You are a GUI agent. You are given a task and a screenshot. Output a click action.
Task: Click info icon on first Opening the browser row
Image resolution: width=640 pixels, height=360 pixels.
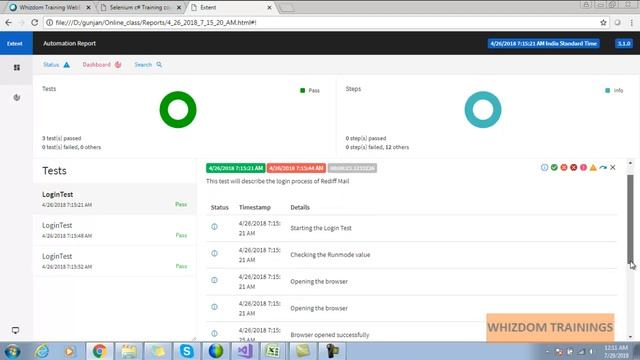point(214,280)
